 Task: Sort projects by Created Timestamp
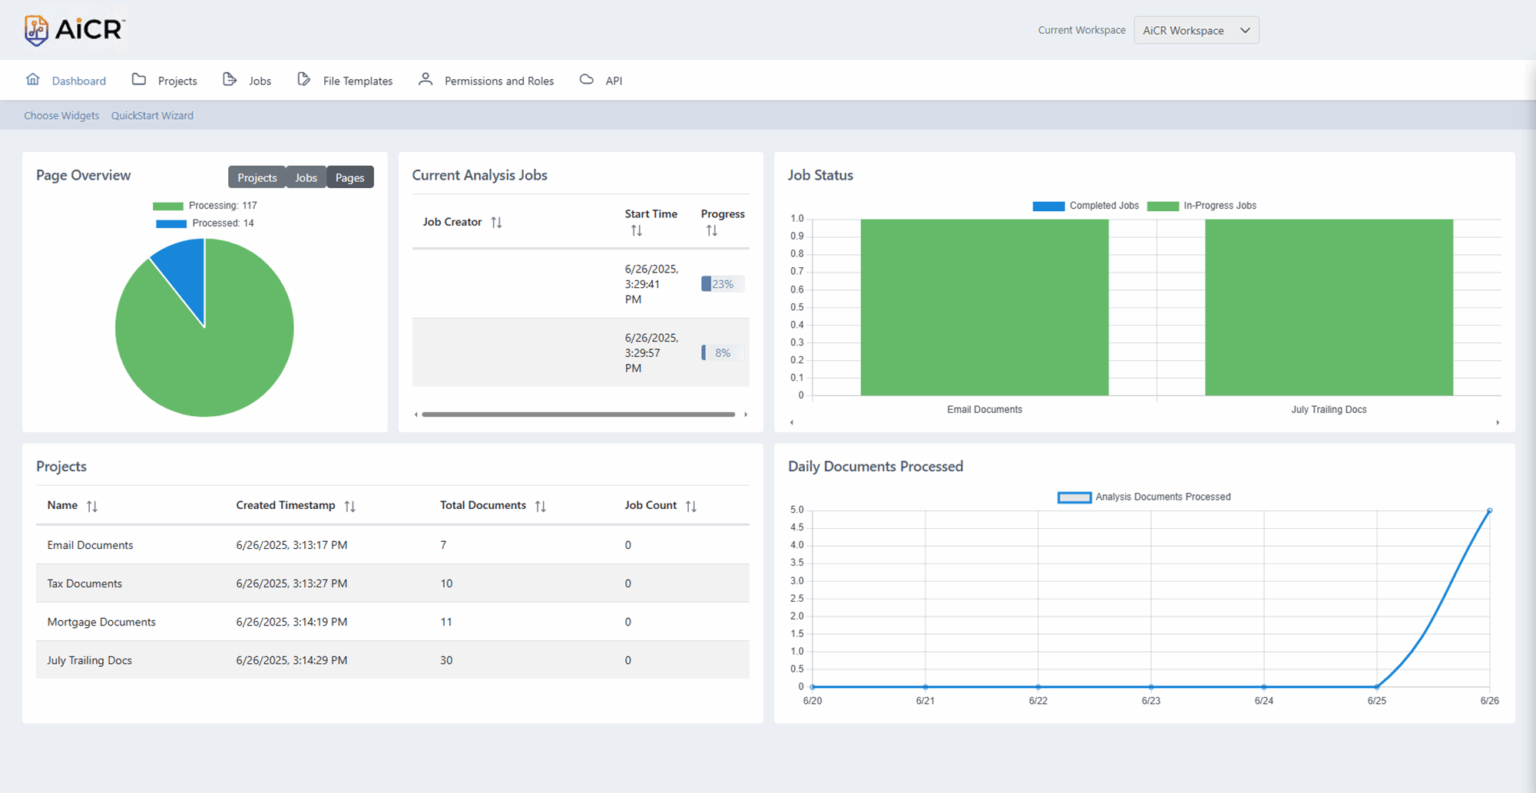pos(350,506)
